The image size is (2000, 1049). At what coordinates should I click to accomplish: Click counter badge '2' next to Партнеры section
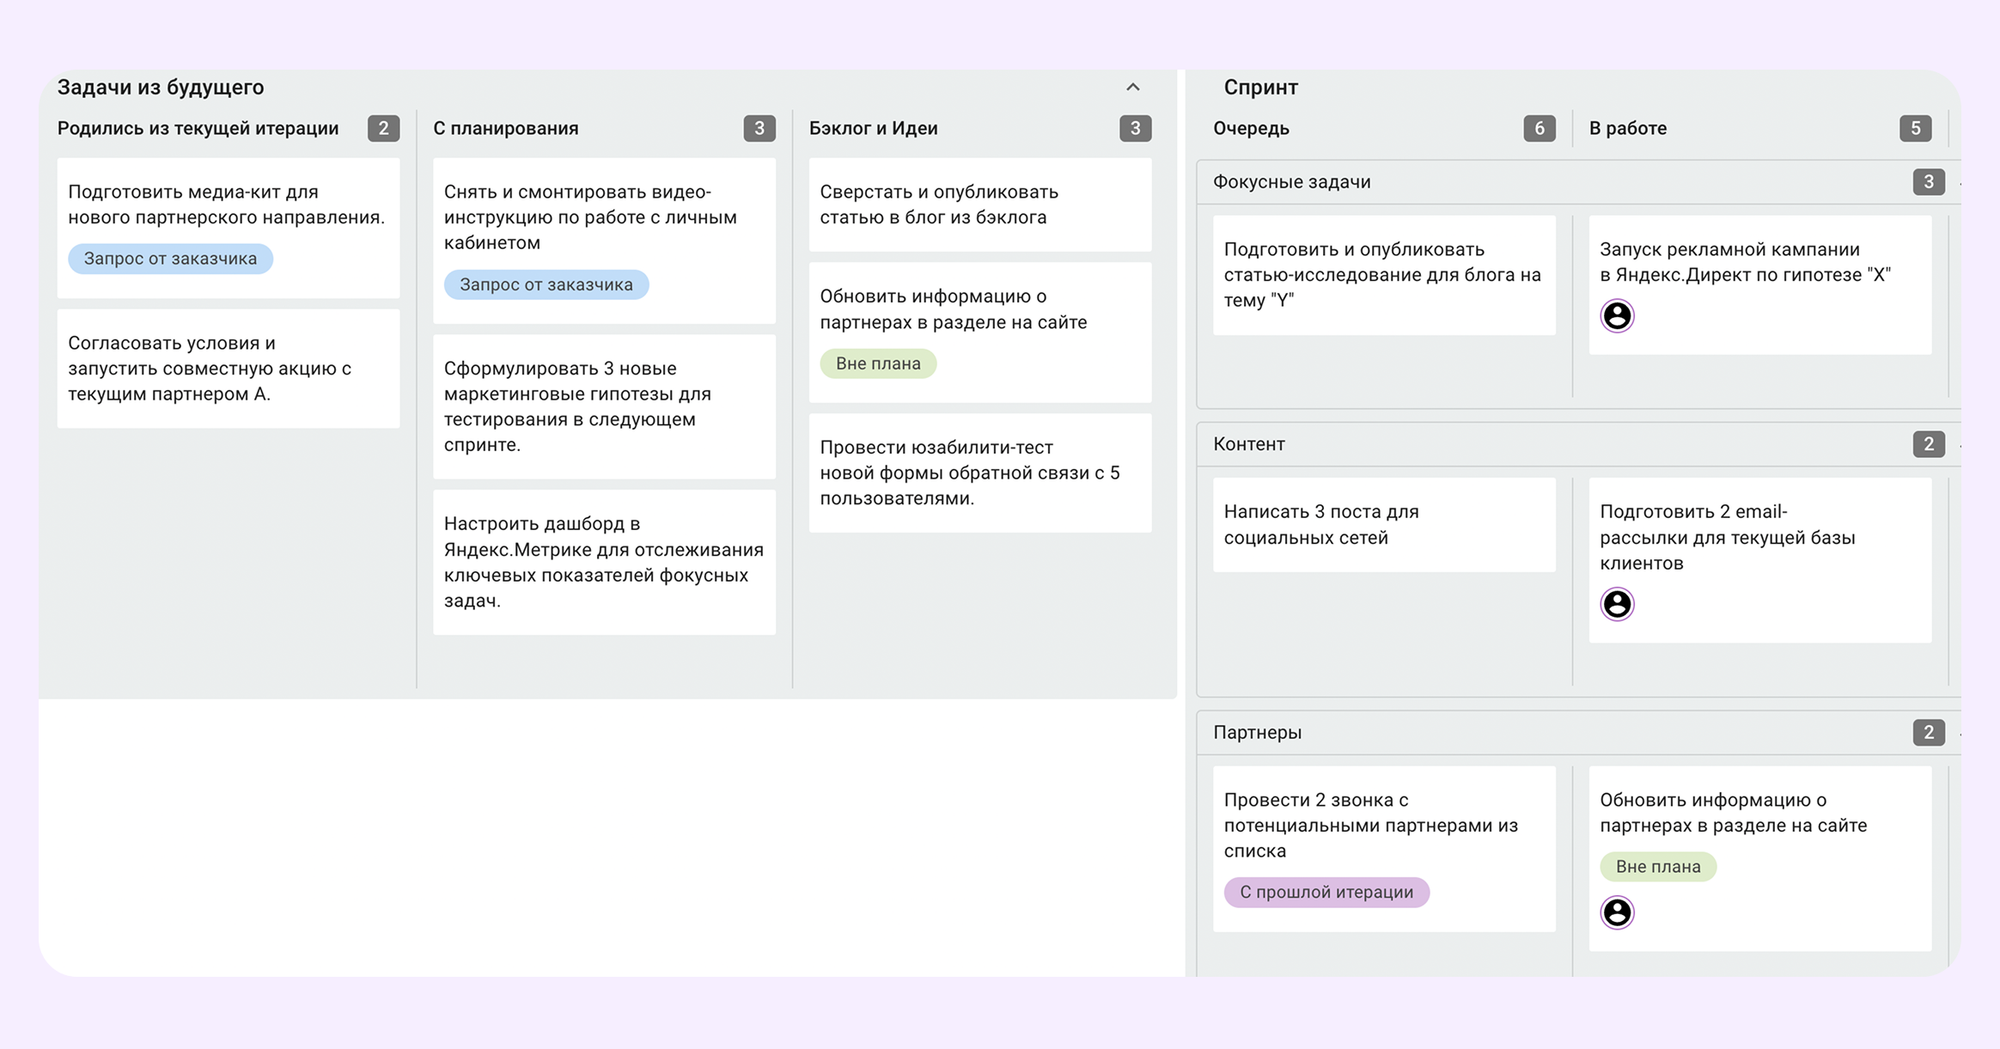pyautogui.click(x=1928, y=731)
